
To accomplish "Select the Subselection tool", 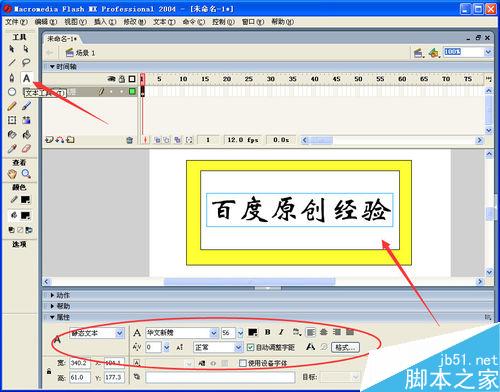I will pyautogui.click(x=26, y=49).
